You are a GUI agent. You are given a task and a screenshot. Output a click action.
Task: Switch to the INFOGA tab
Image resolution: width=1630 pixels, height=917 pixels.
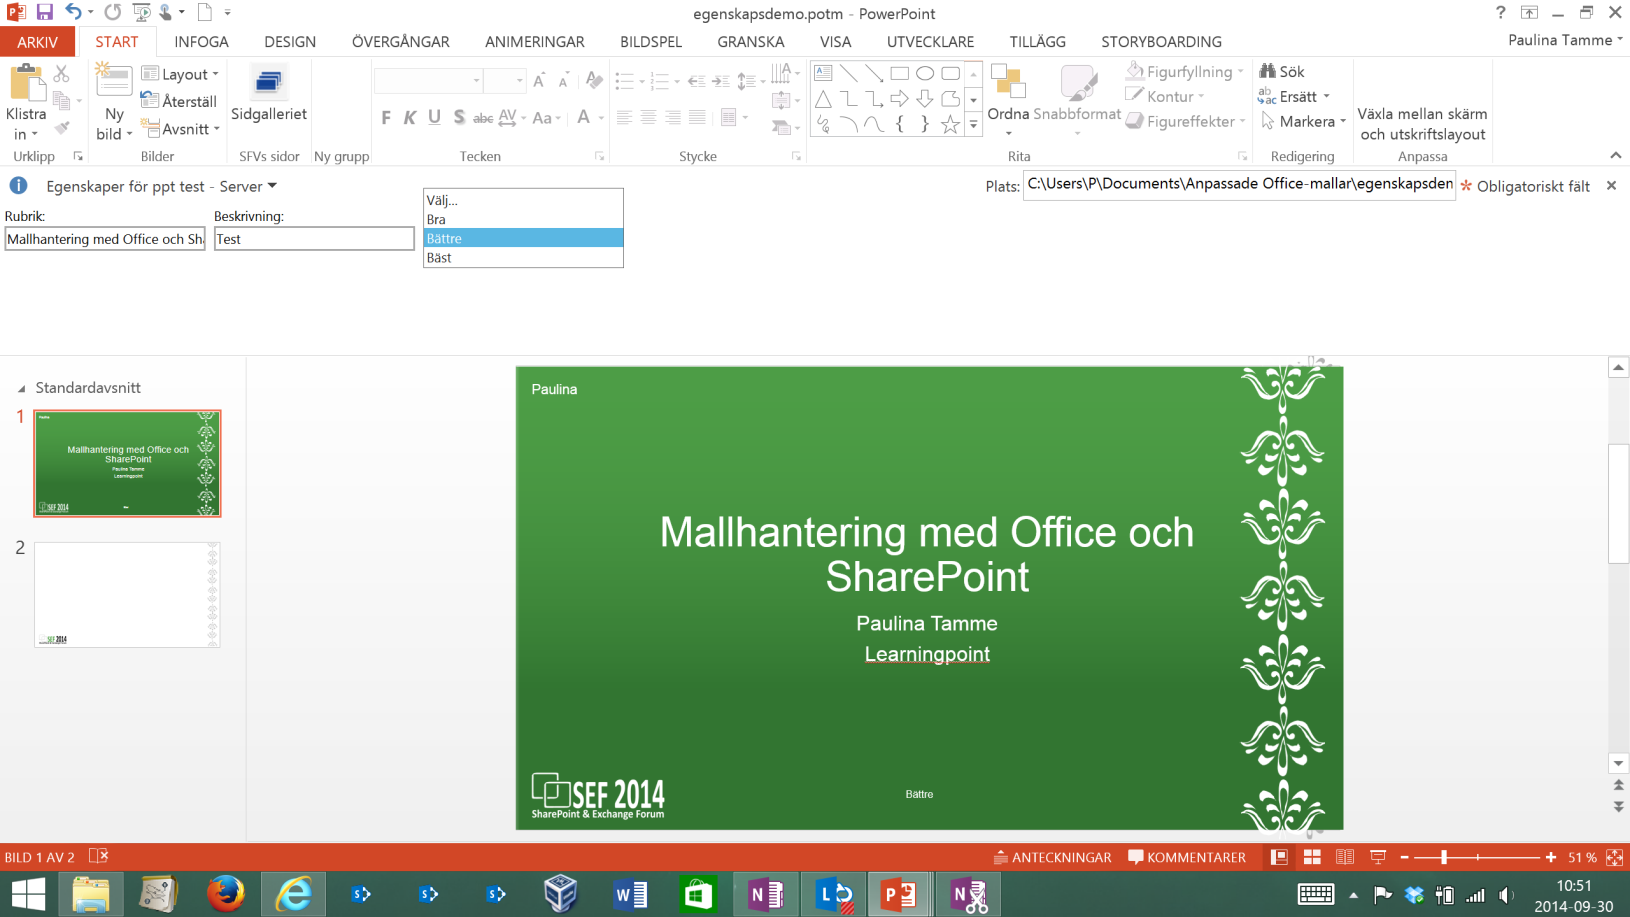pyautogui.click(x=201, y=42)
